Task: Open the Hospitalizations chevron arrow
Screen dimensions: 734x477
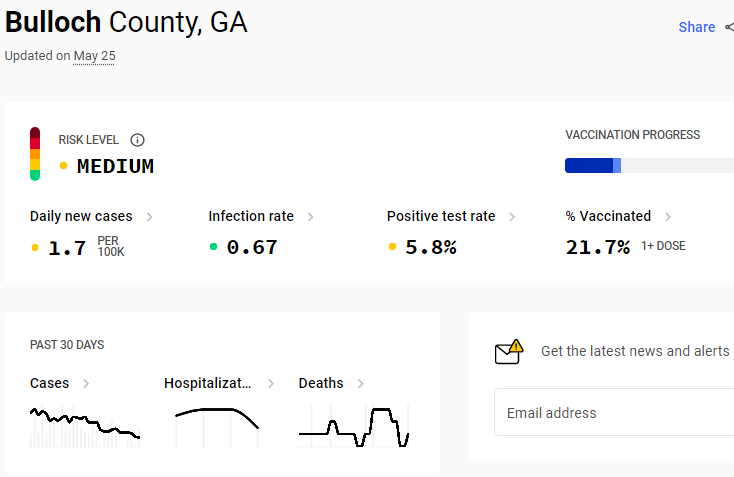Action: (271, 384)
